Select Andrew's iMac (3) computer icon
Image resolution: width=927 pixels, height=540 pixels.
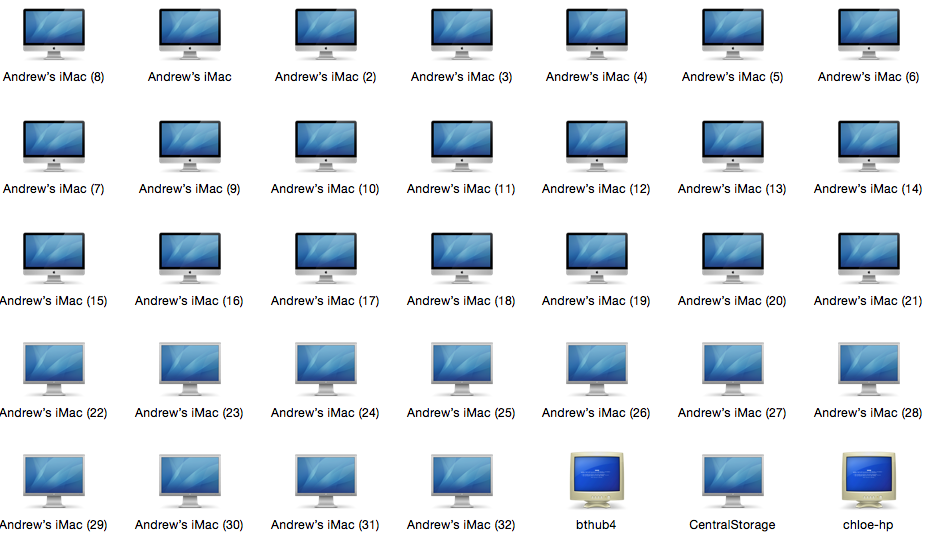tap(462, 34)
